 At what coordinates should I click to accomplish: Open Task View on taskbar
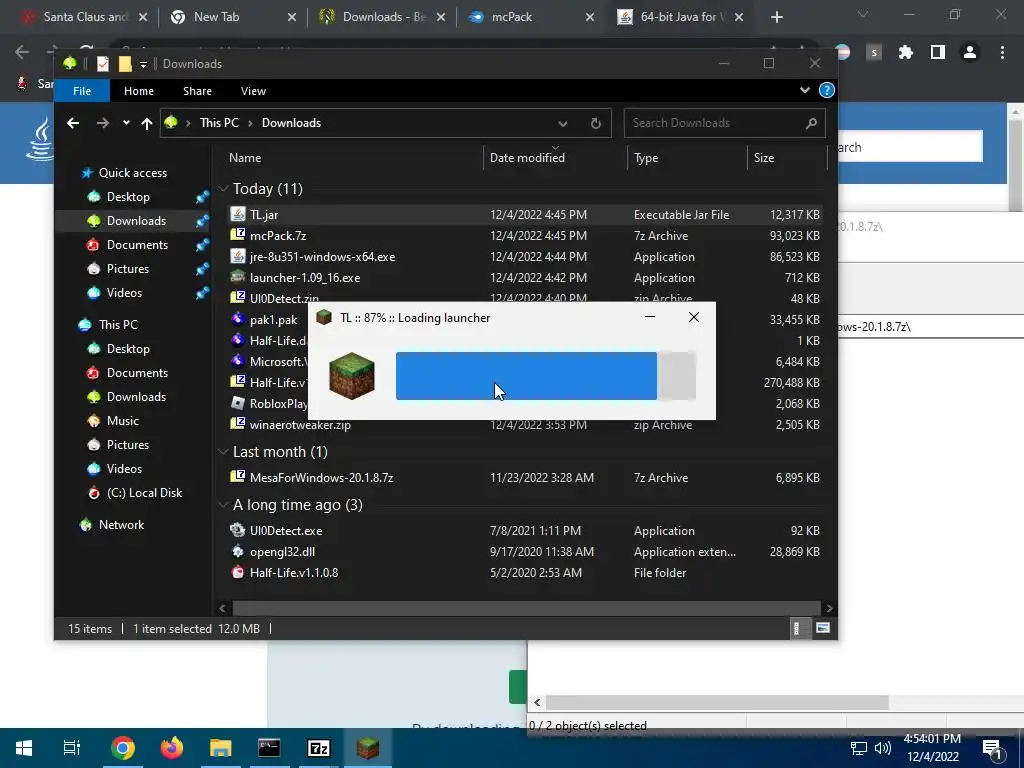click(x=72, y=748)
